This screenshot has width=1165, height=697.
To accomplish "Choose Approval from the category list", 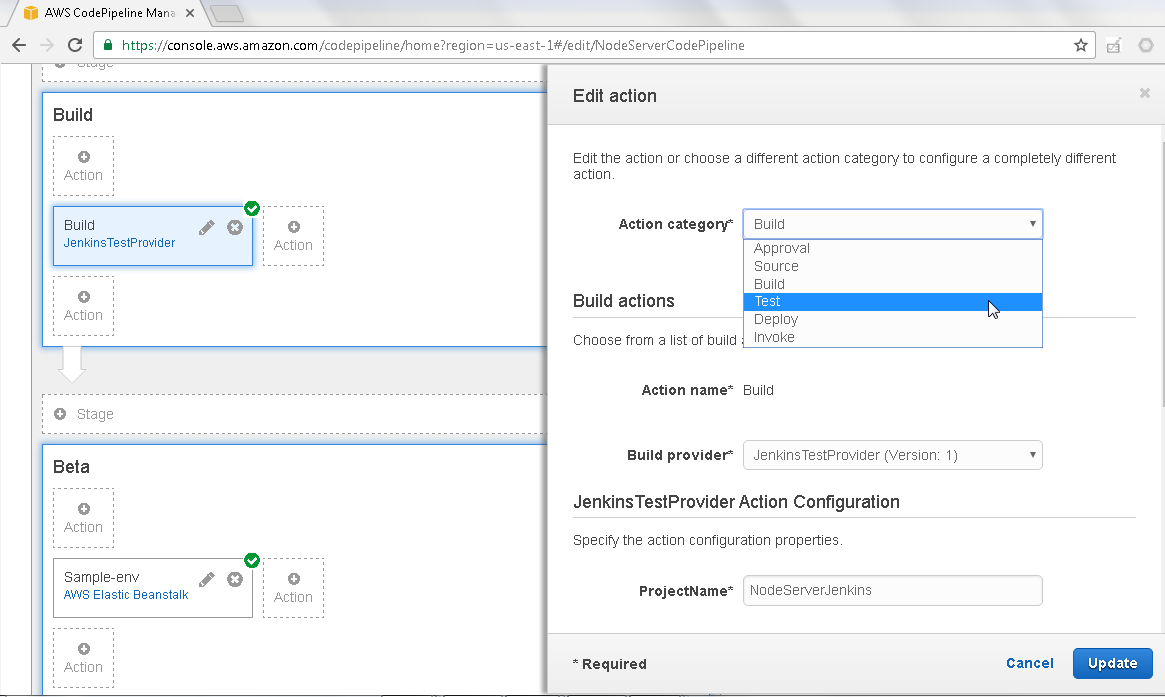I will click(x=892, y=248).
